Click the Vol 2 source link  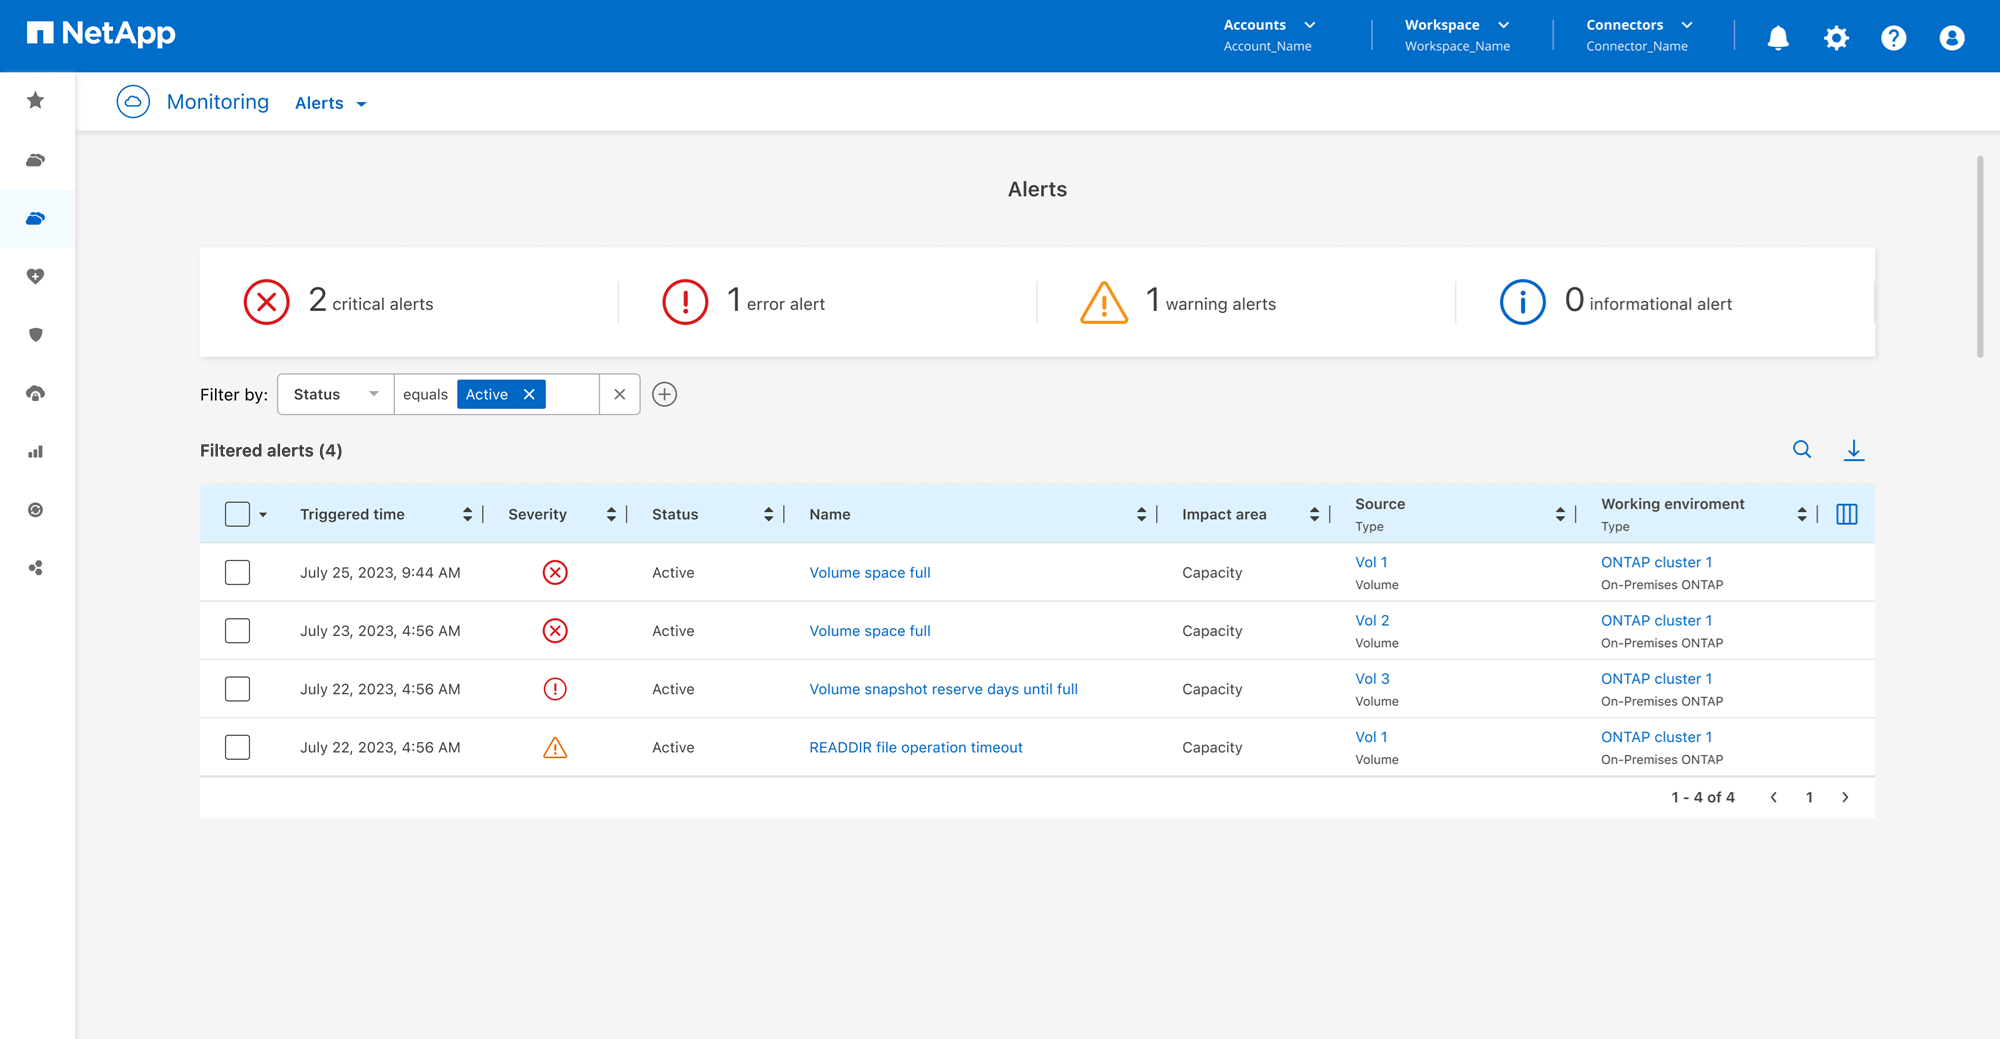point(1371,620)
